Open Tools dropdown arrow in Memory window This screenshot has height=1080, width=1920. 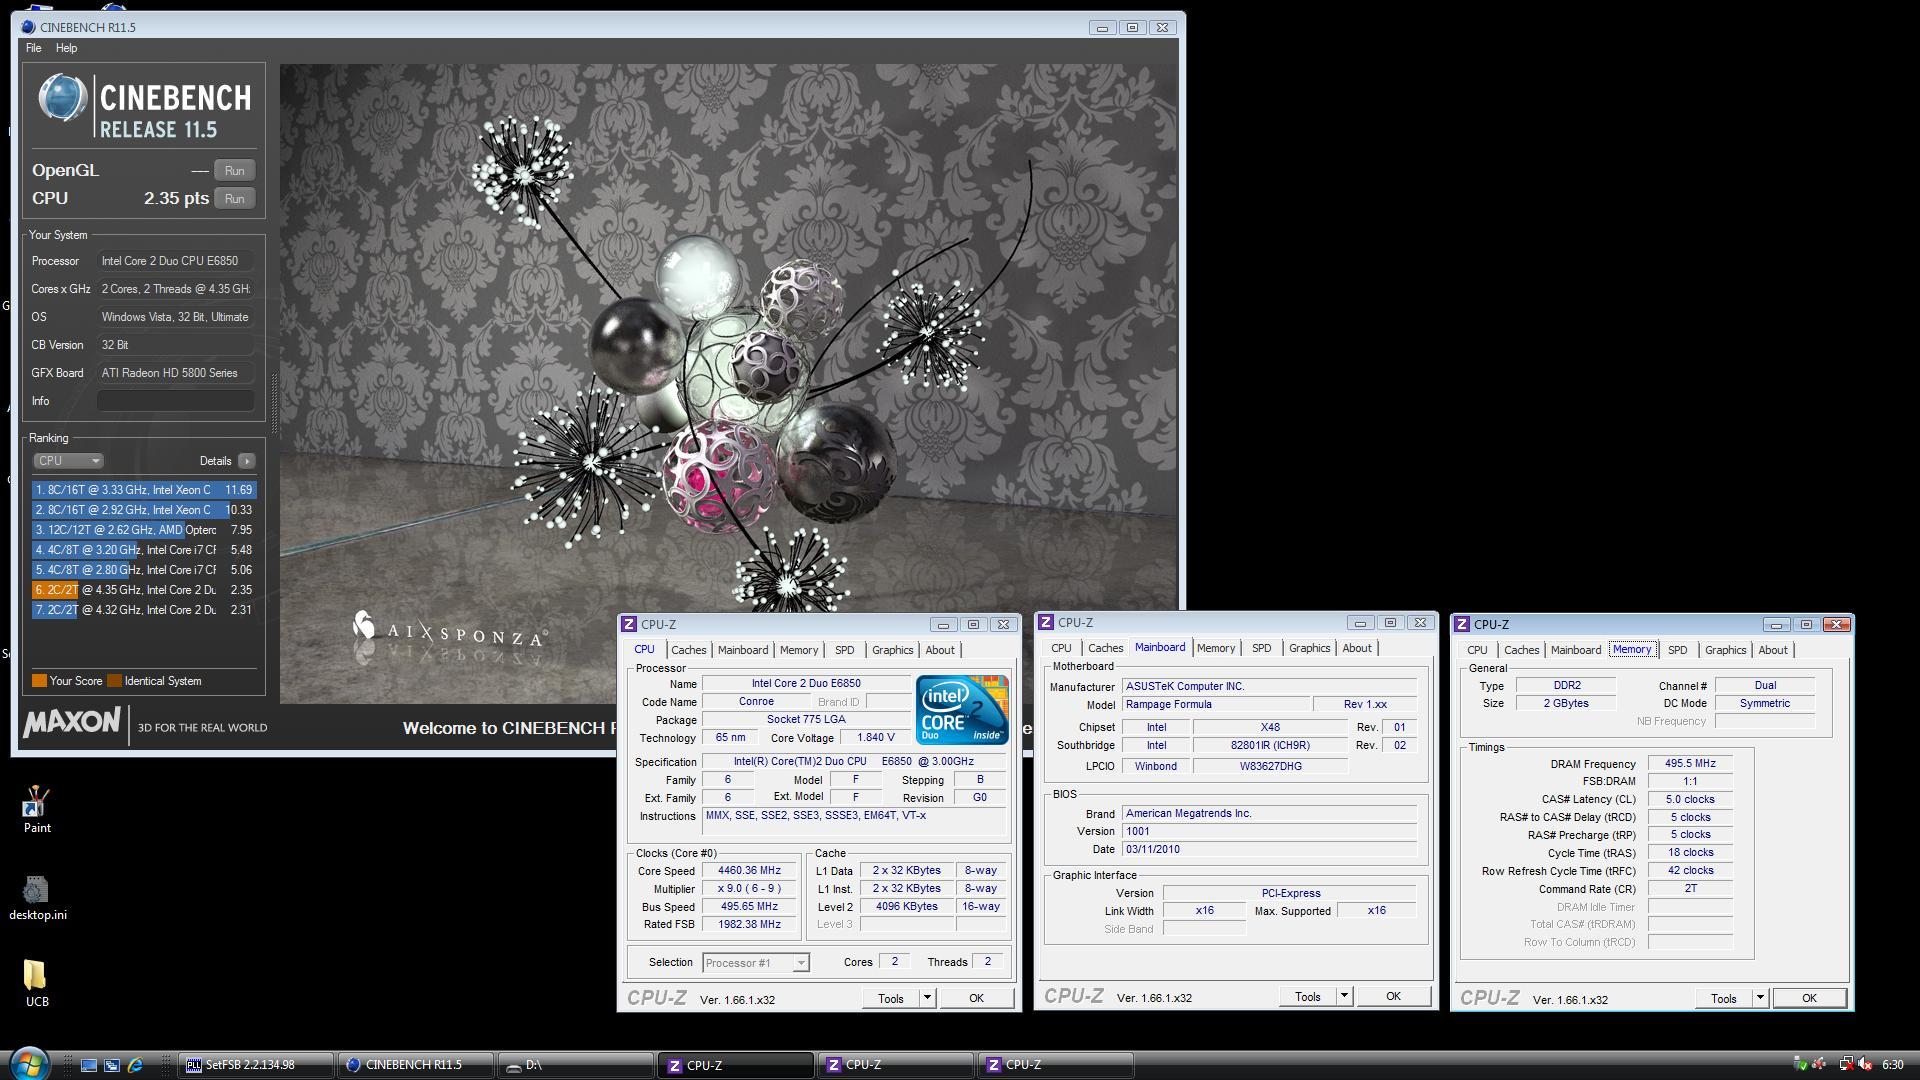(x=1760, y=998)
